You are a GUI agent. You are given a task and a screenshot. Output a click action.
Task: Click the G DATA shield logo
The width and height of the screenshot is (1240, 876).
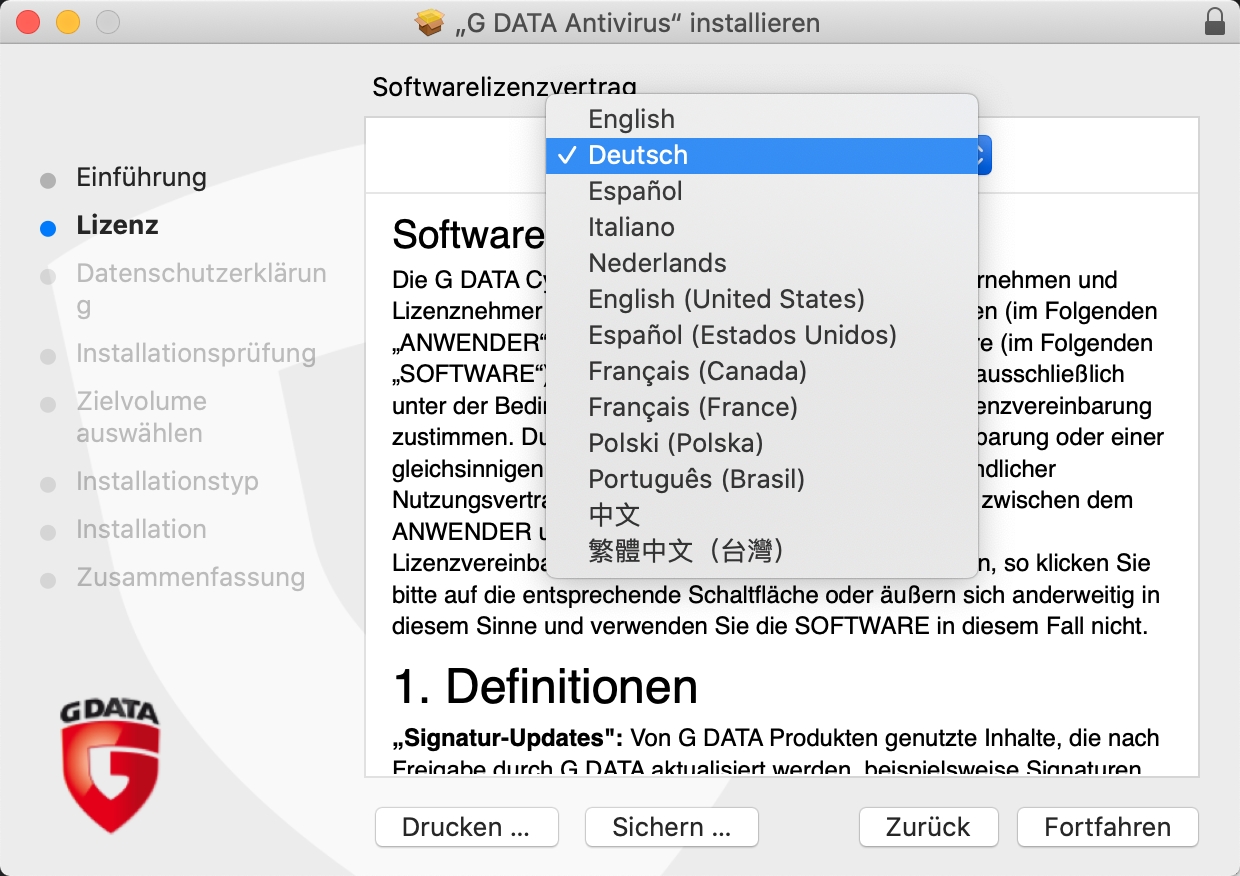(x=110, y=765)
